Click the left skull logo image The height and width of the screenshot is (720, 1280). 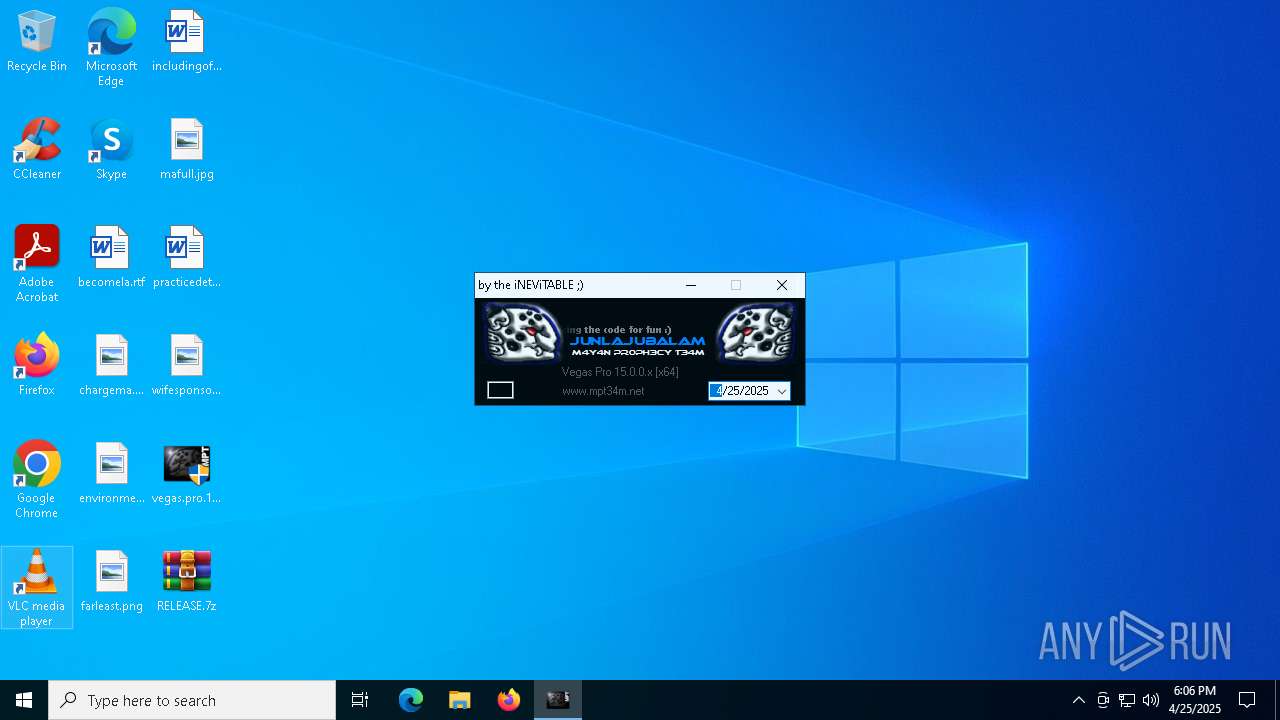point(524,332)
